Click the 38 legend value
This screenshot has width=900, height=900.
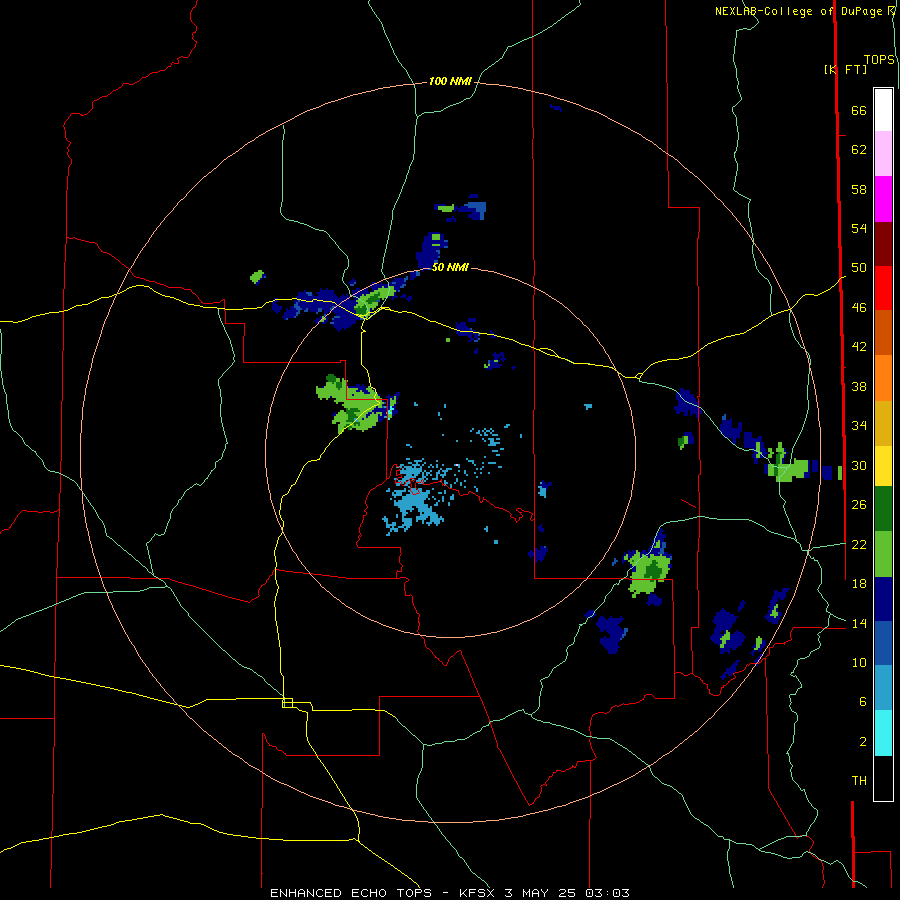[859, 386]
